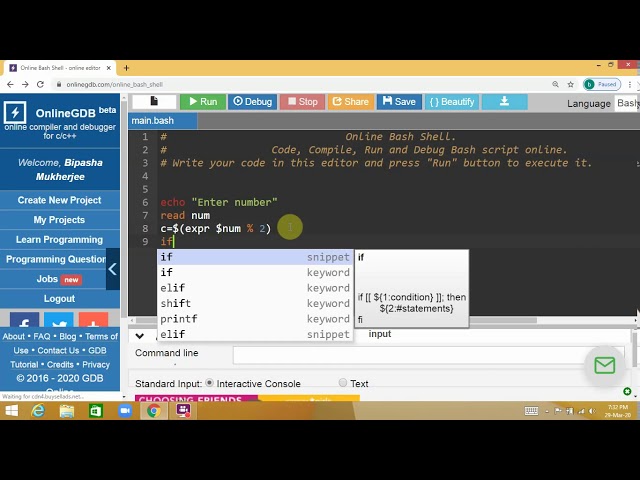This screenshot has width=640, height=480.
Task: Save the current project
Action: tap(399, 102)
